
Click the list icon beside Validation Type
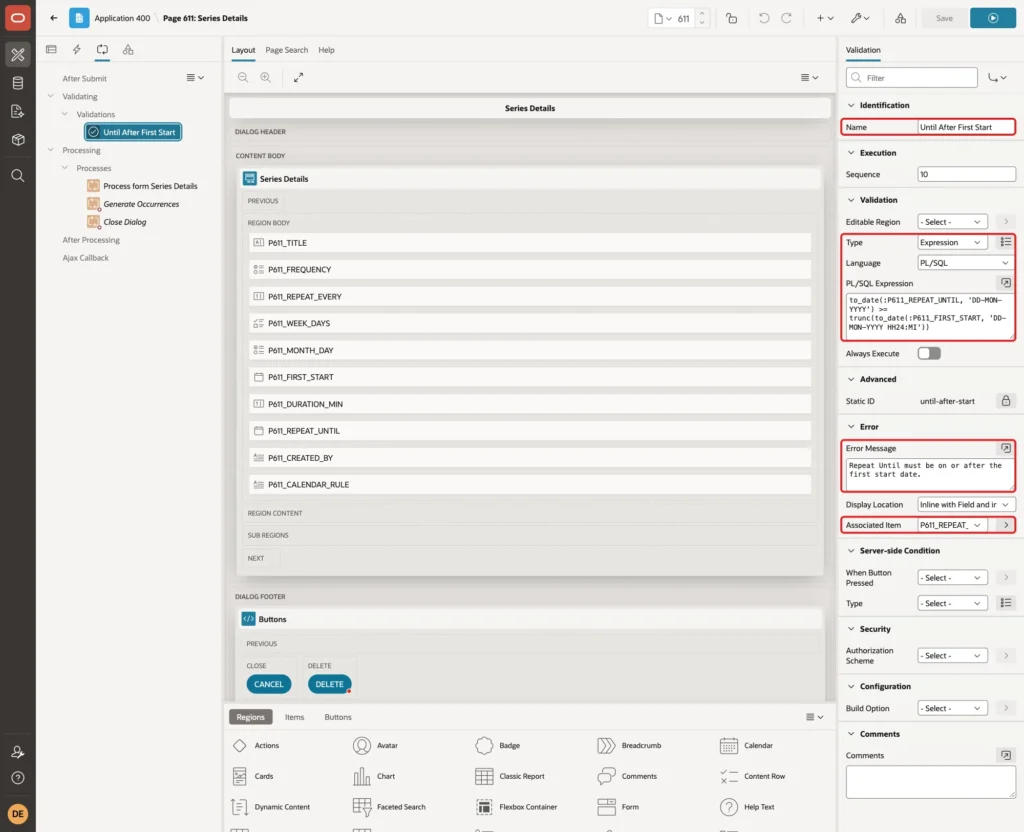(1006, 242)
